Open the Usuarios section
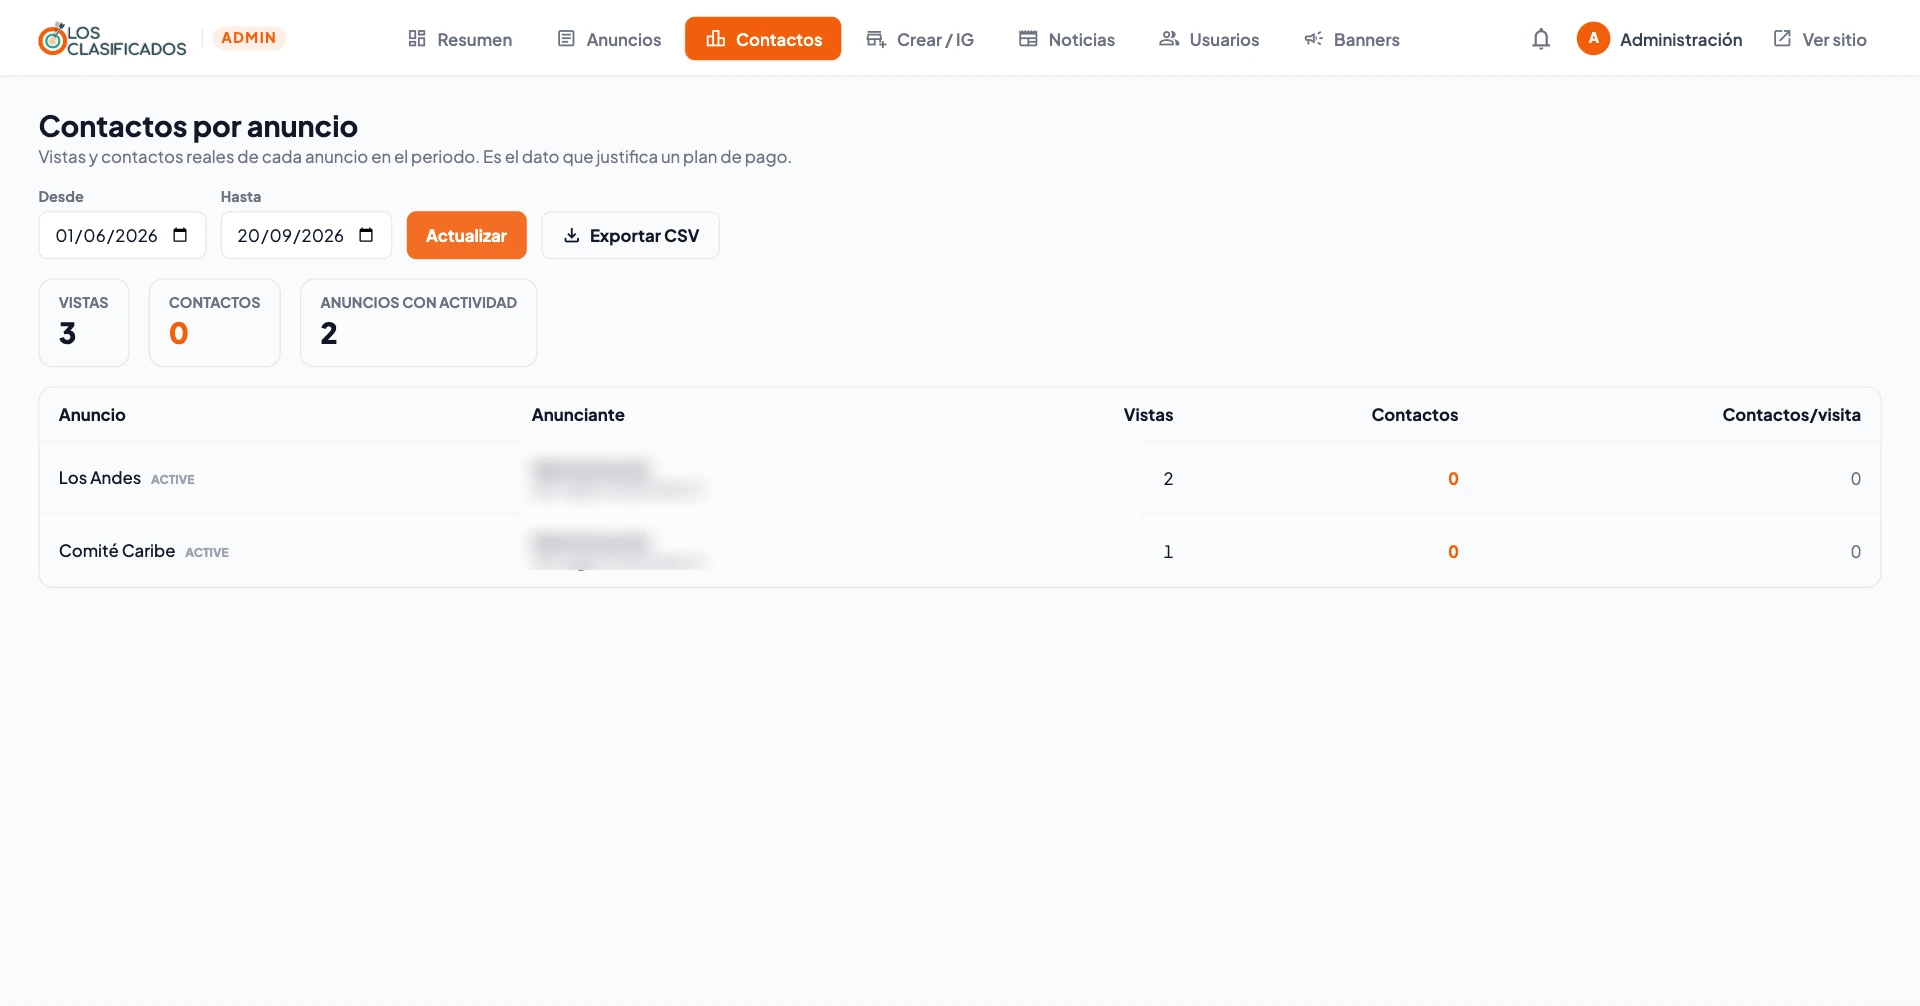The image size is (1920, 1006). (x=1209, y=39)
